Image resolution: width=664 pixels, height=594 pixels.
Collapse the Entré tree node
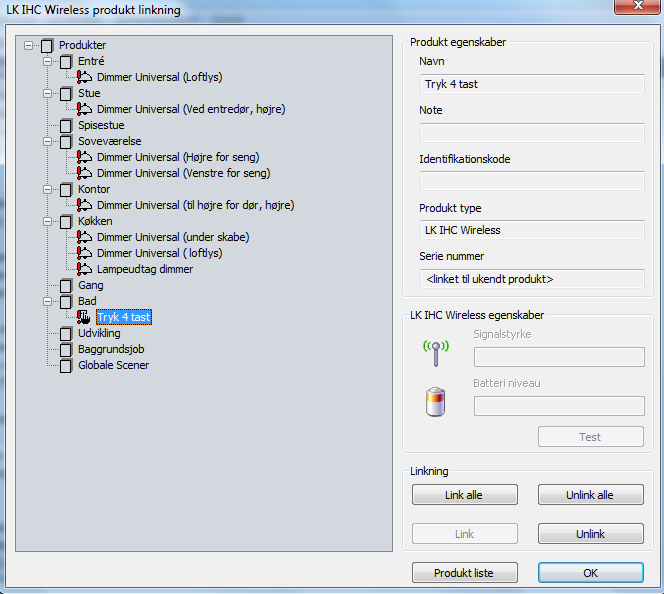pos(47,61)
